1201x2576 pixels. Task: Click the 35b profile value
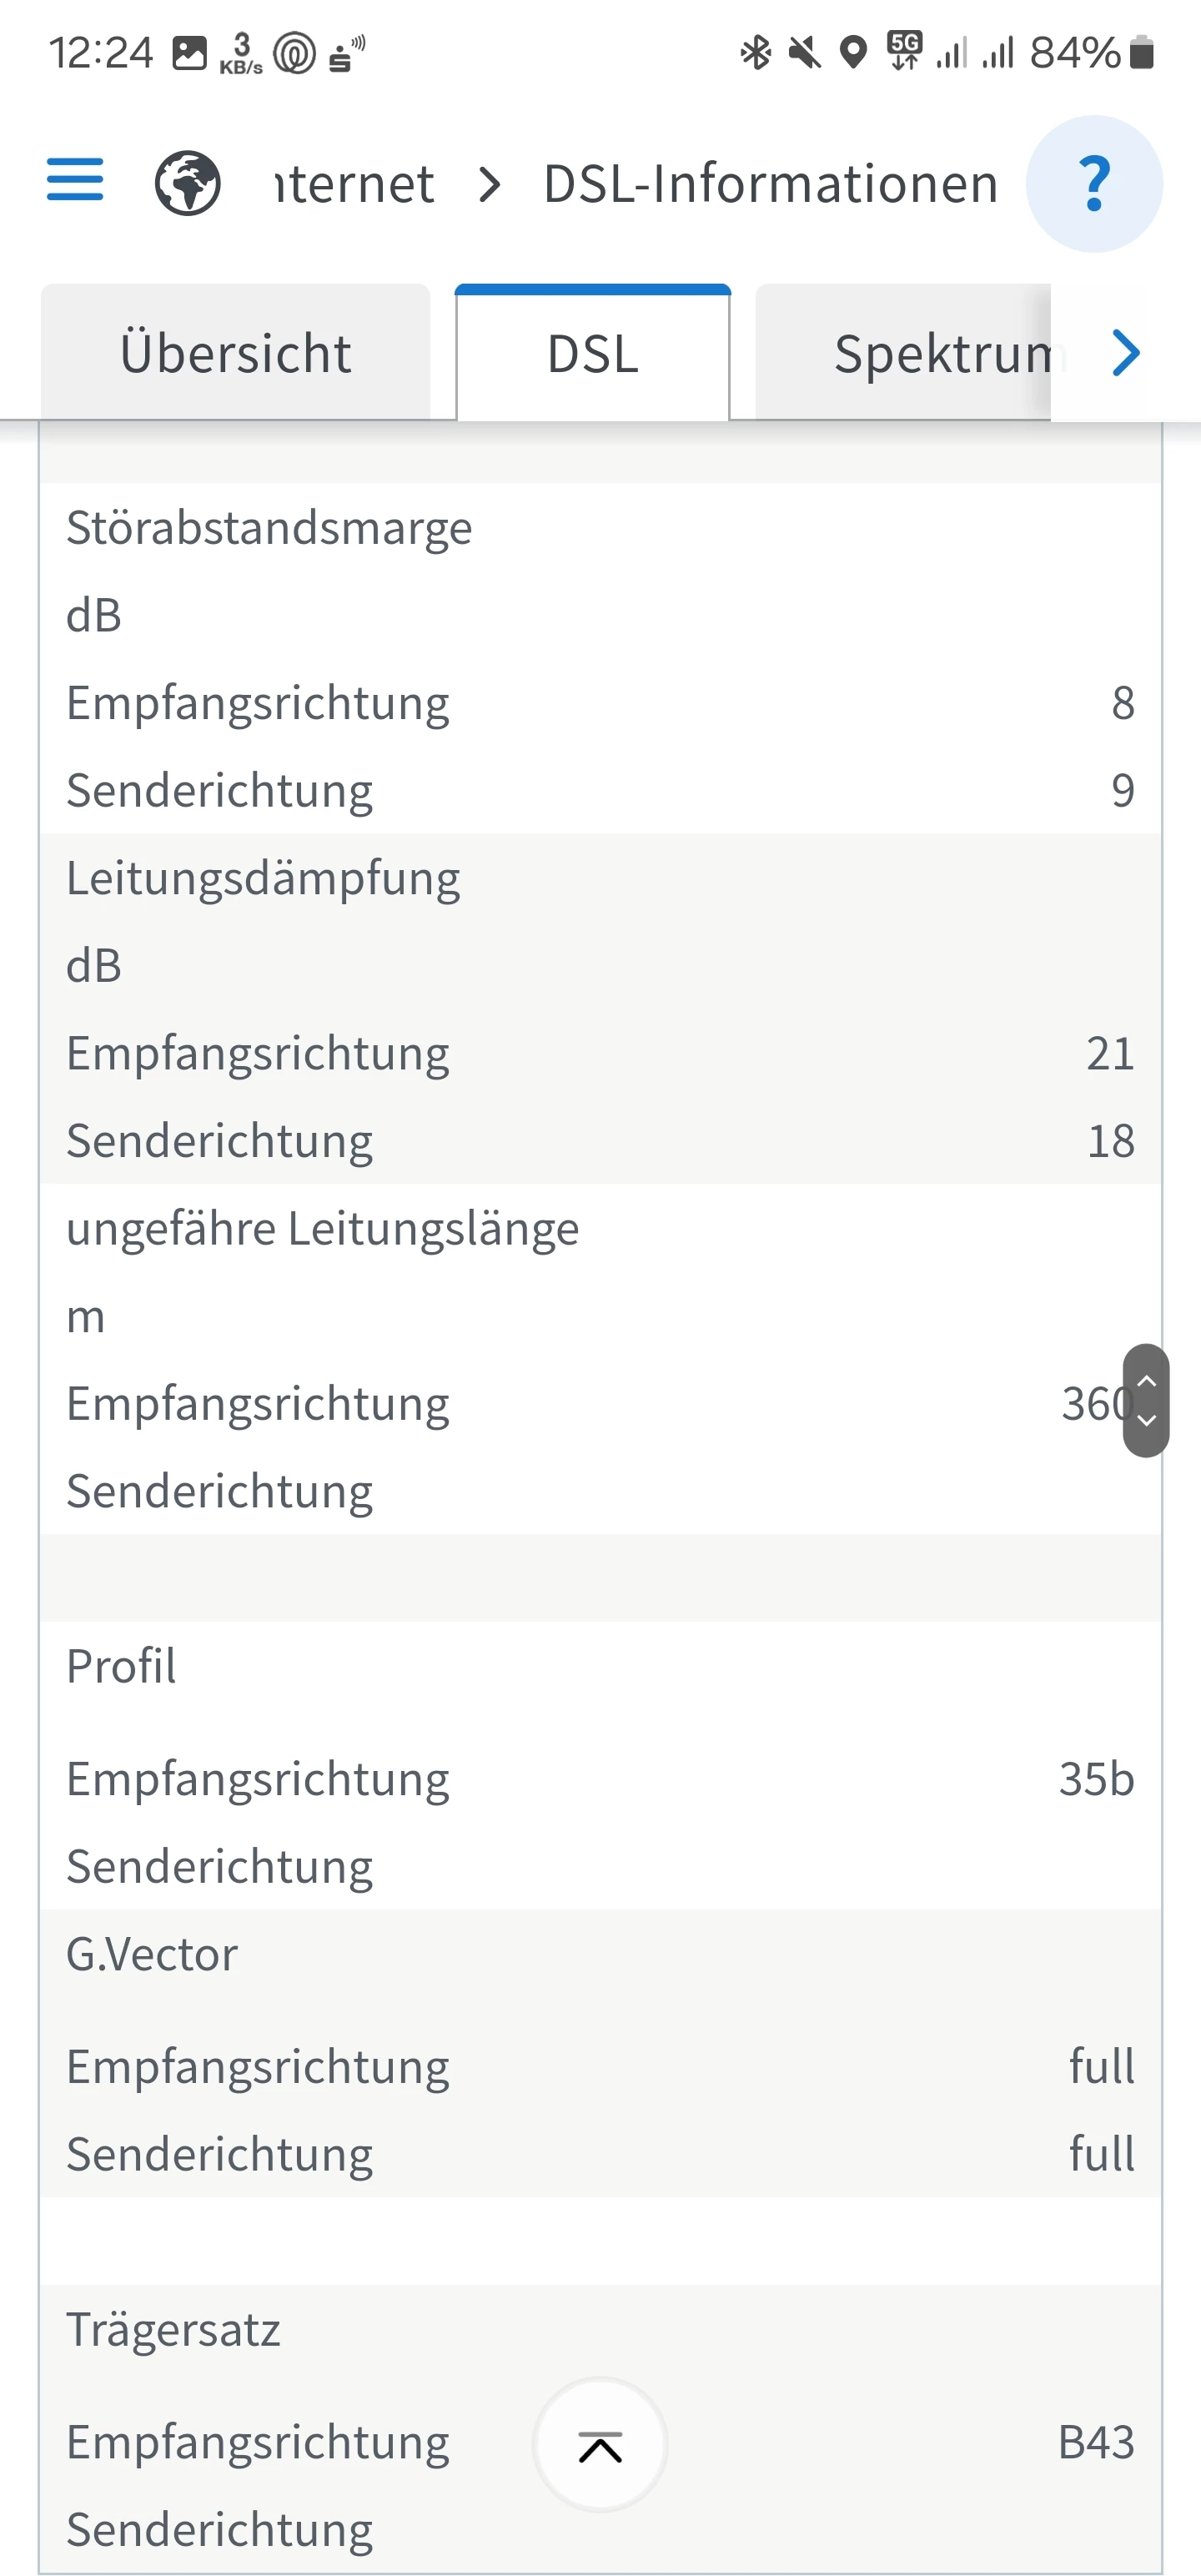point(1096,1779)
